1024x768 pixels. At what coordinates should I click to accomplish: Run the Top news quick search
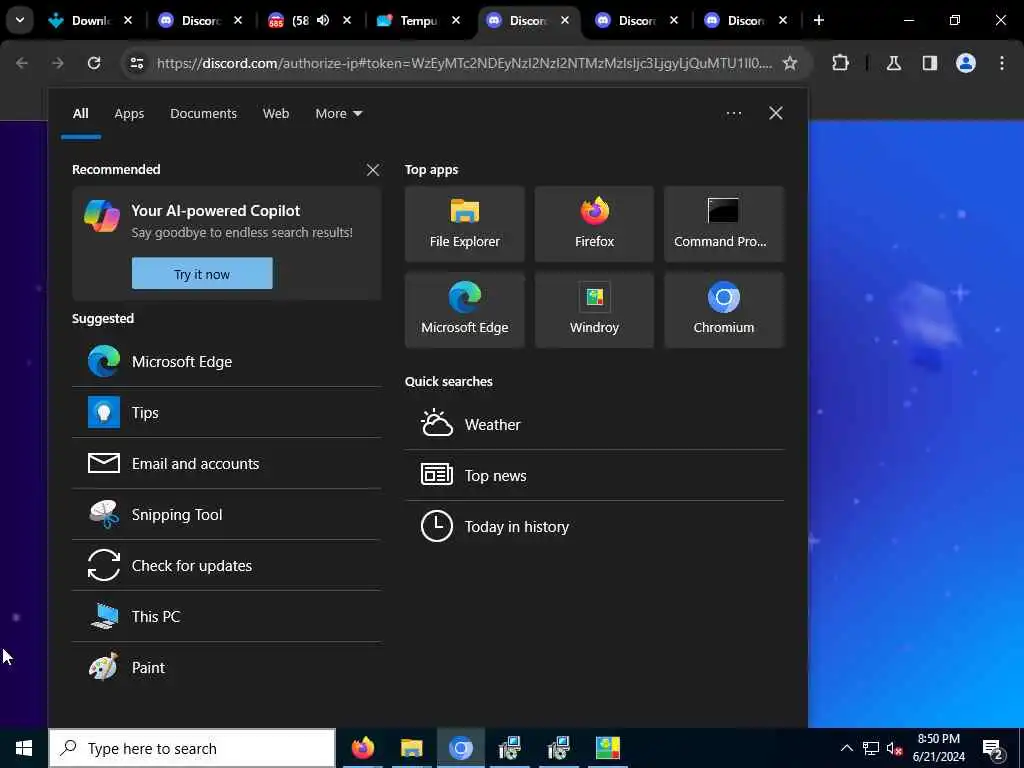(x=594, y=475)
